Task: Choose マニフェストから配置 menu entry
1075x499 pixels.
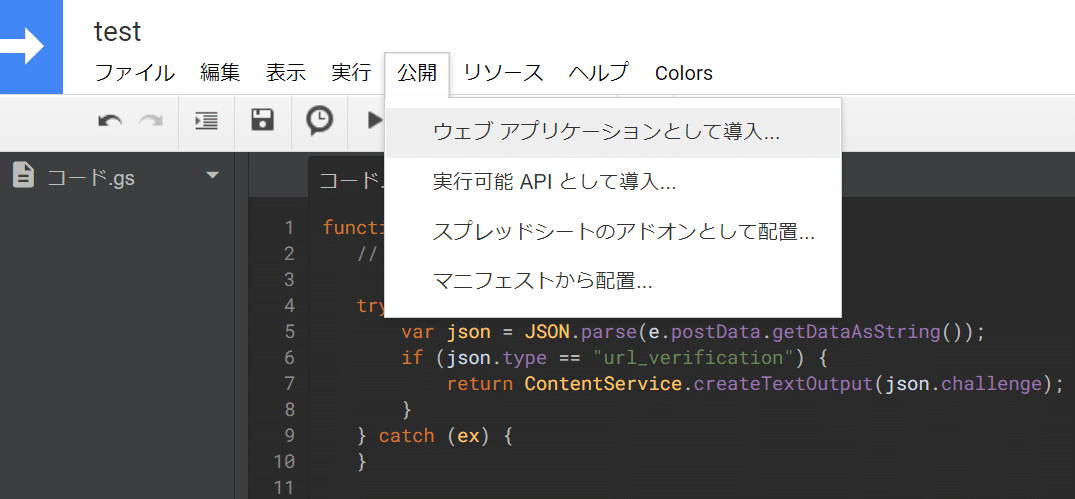Action: (x=542, y=282)
